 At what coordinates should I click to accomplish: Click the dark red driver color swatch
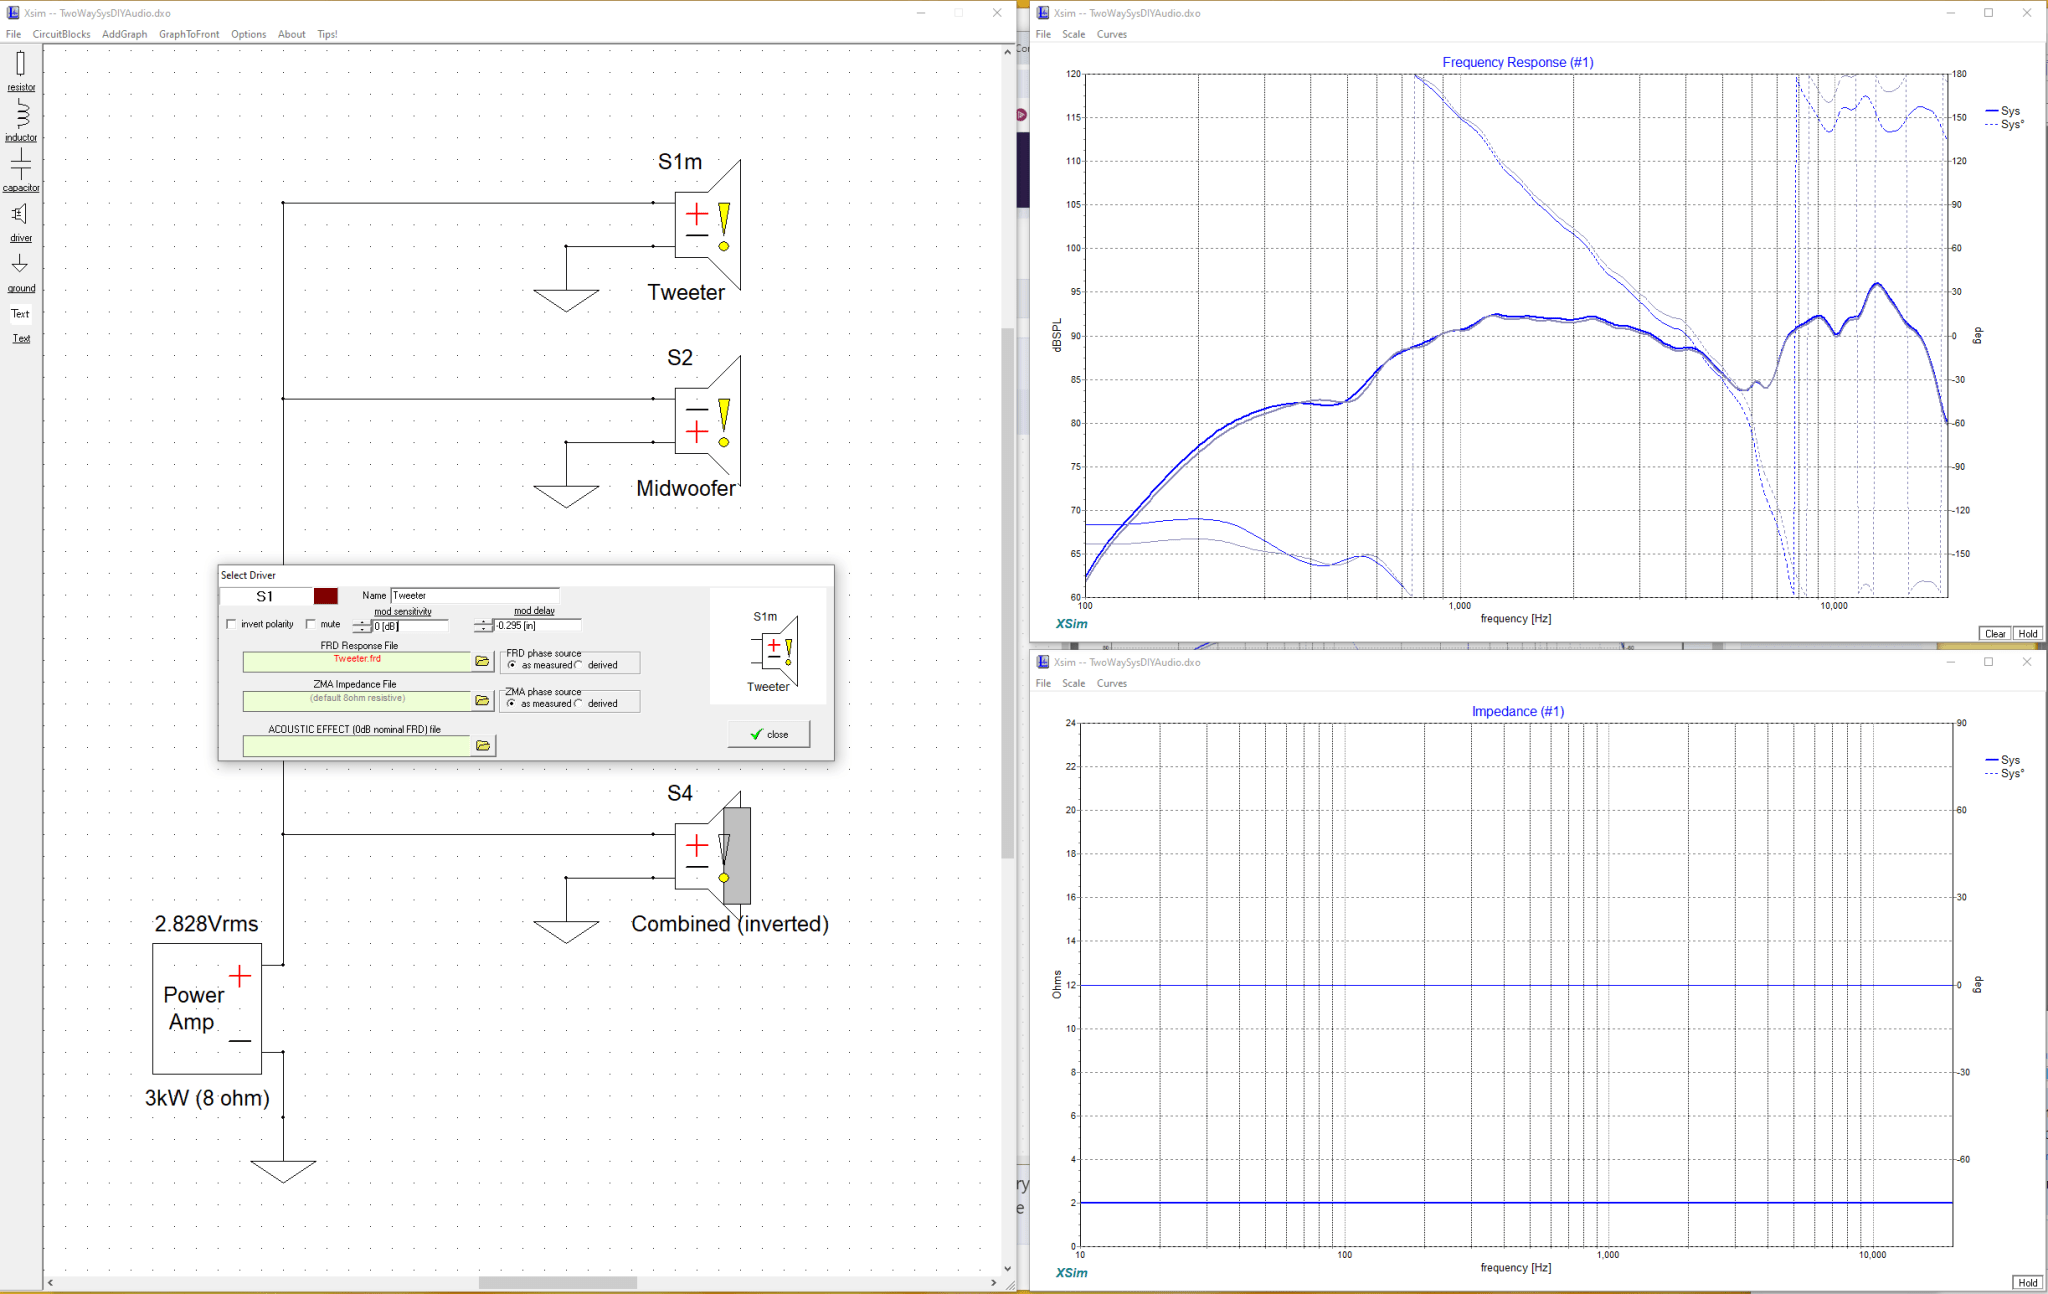[x=326, y=596]
